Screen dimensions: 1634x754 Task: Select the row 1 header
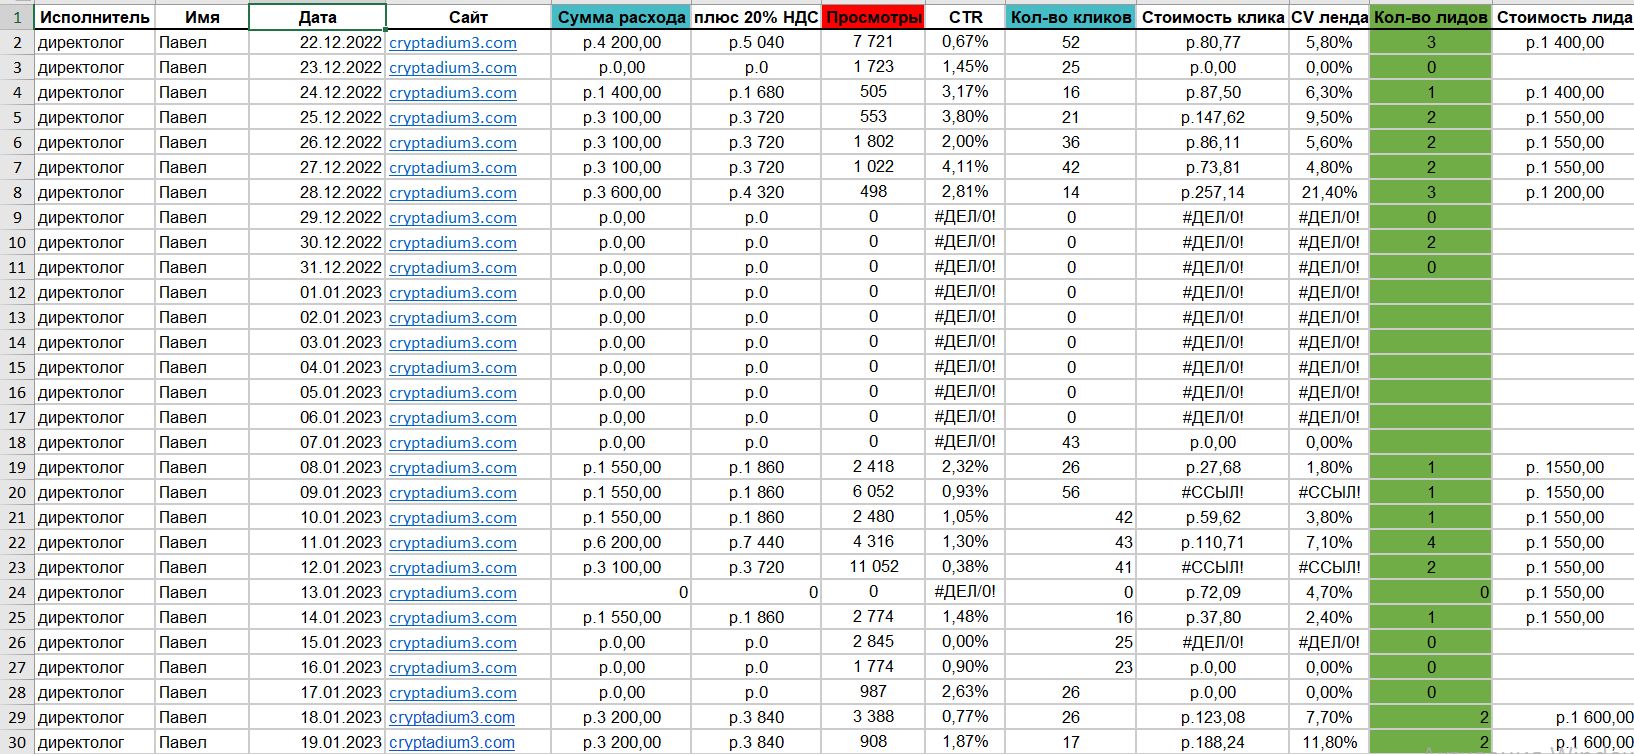[17, 17]
